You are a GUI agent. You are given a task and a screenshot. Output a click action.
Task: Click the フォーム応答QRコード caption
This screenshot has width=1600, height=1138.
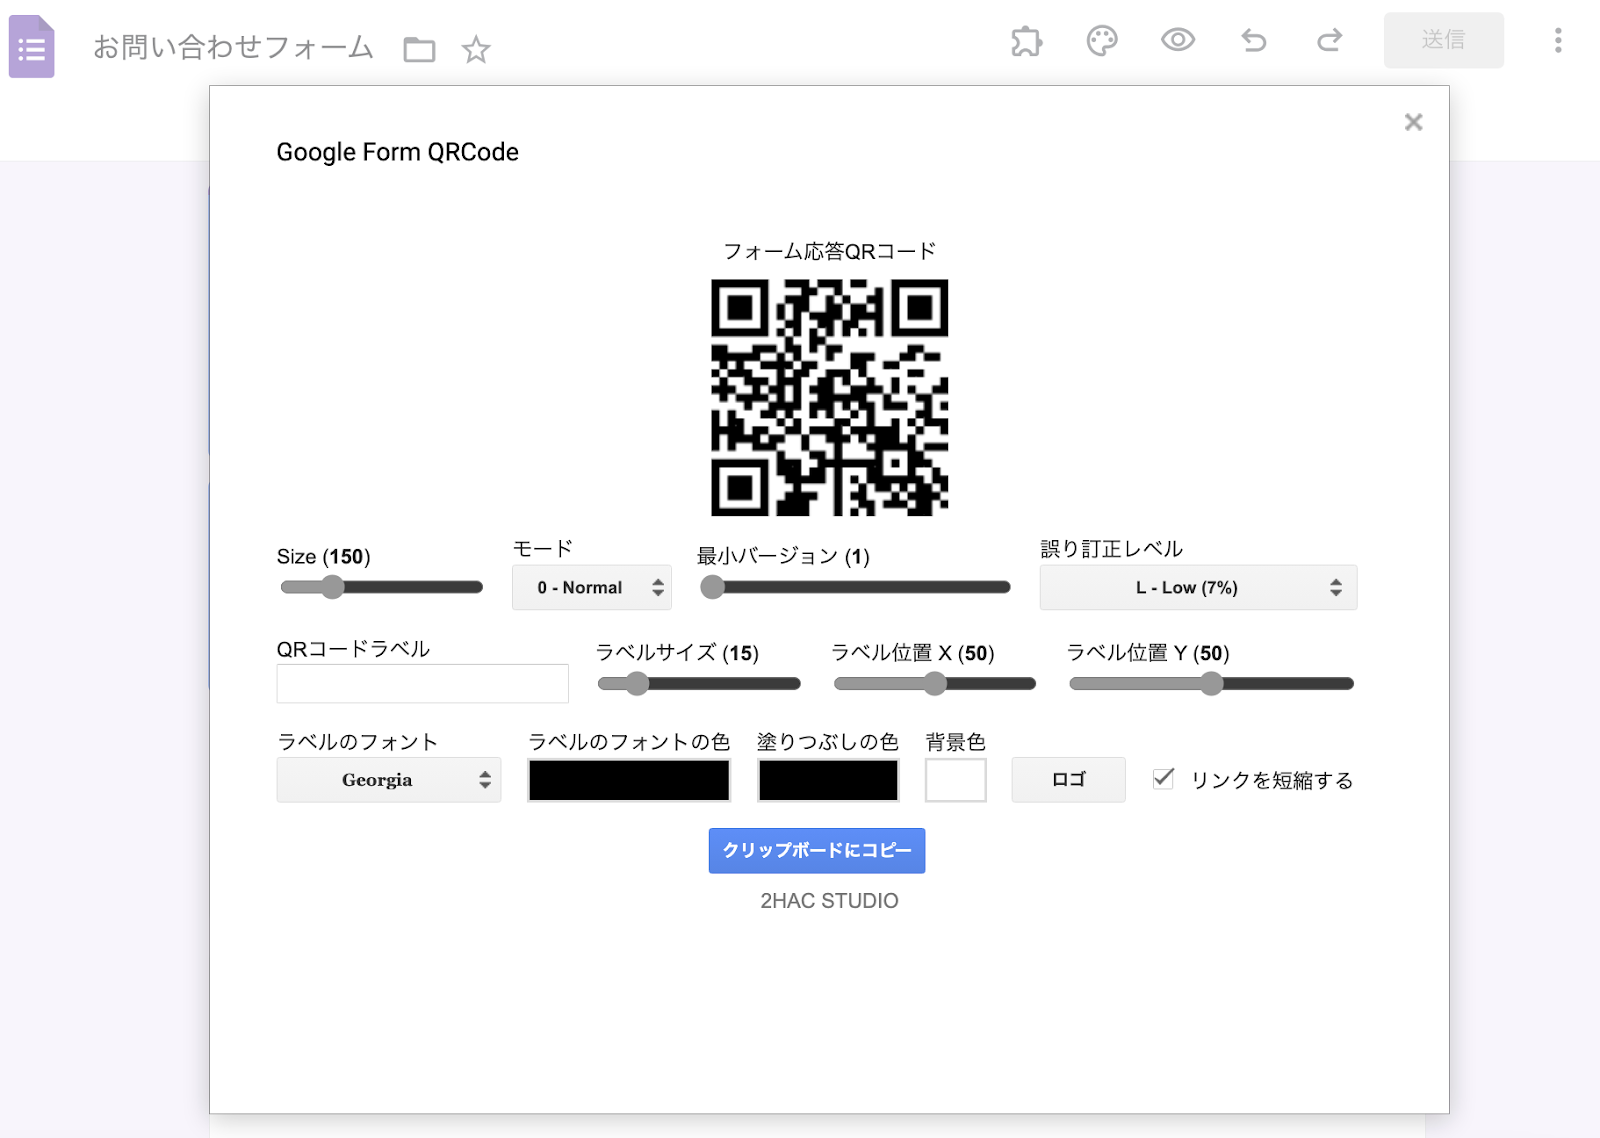830,251
